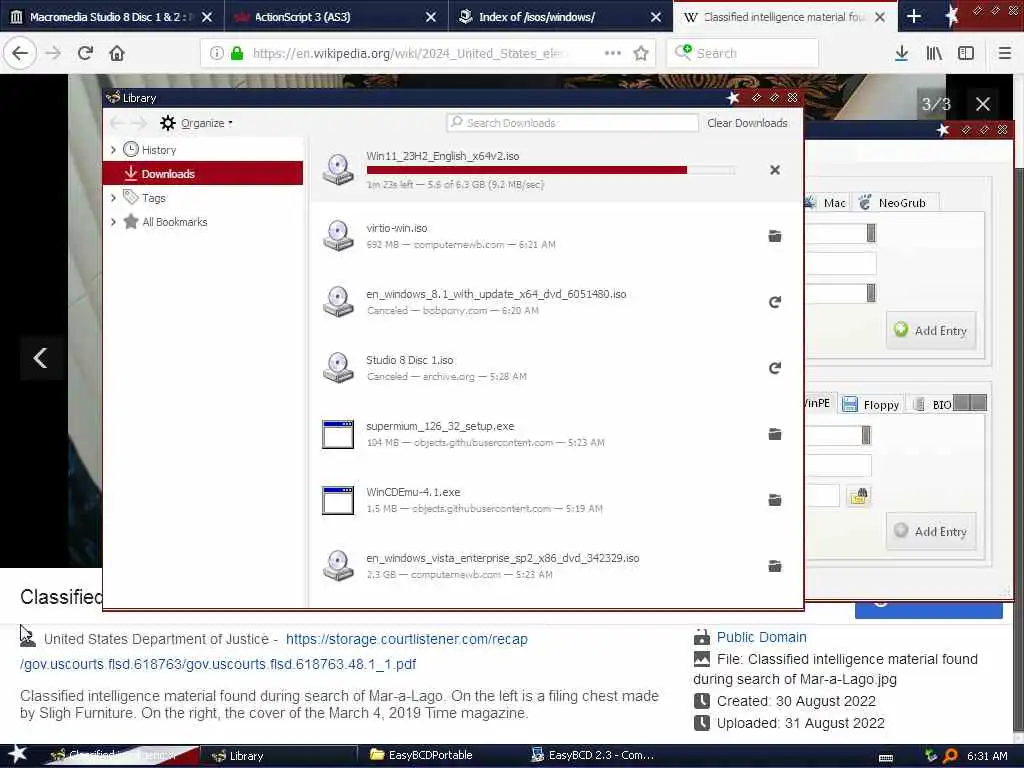Click the taskbar clock 6:31 AM
1024x768 pixels.
point(987,756)
